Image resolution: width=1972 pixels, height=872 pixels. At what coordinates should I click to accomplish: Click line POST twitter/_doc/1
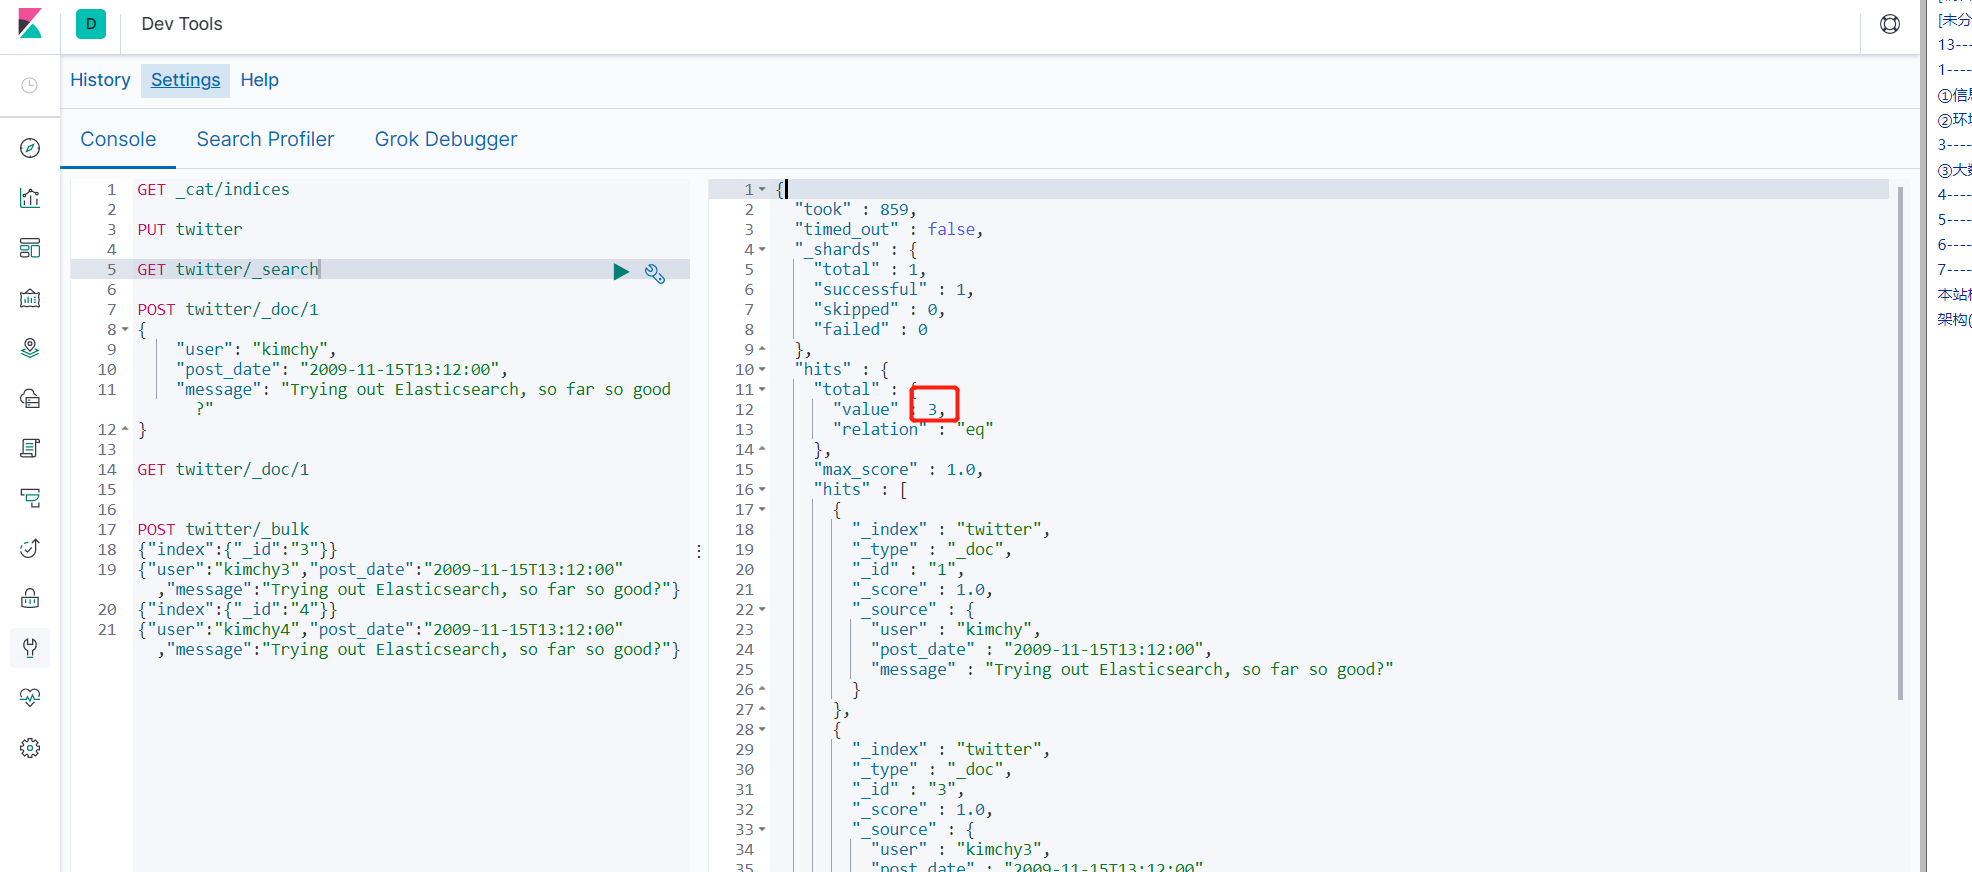228,309
